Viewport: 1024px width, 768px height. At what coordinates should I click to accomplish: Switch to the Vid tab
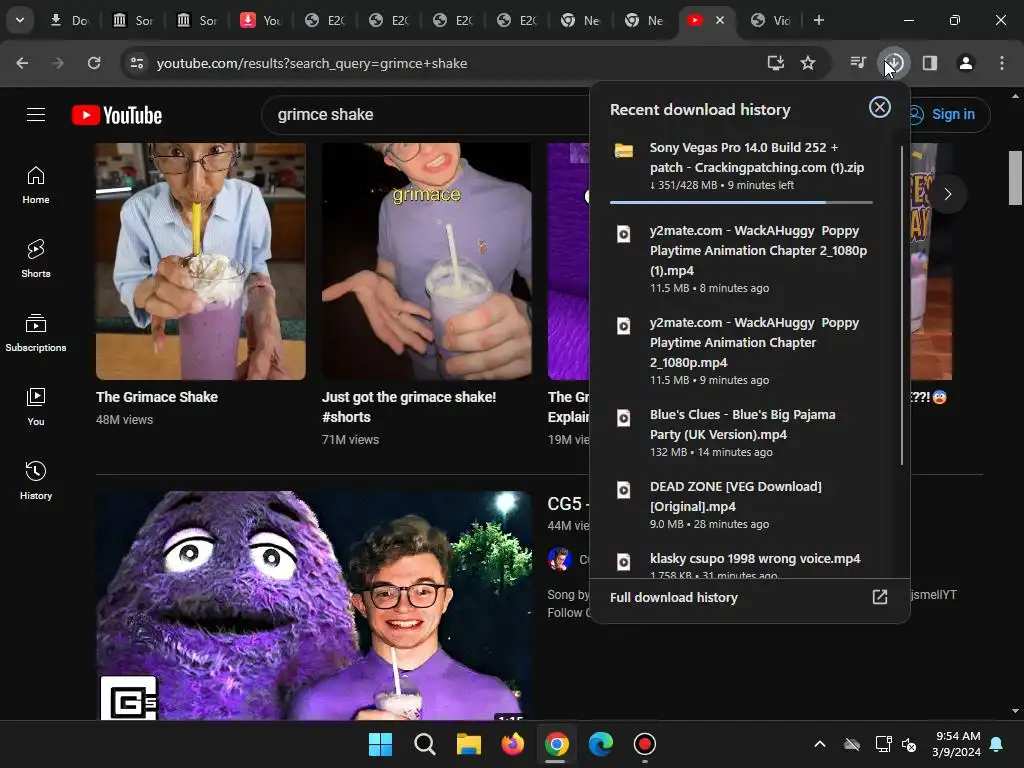(x=771, y=20)
